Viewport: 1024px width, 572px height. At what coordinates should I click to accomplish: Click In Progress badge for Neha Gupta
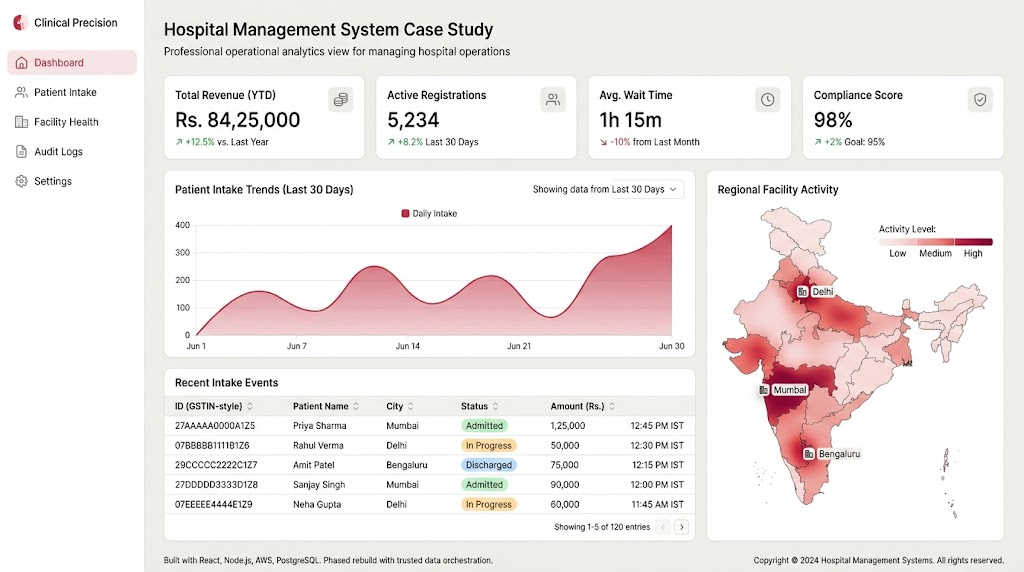488,504
